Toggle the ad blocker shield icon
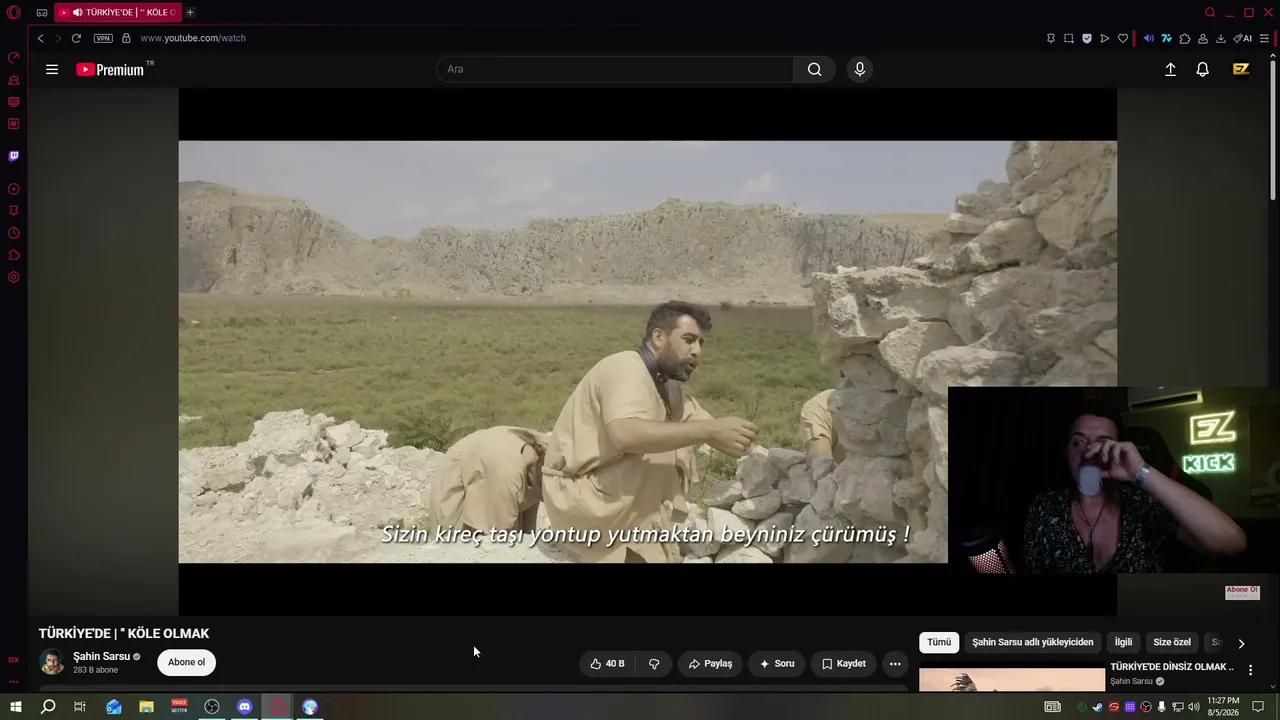Viewport: 1280px width, 720px height. pos(1087,38)
